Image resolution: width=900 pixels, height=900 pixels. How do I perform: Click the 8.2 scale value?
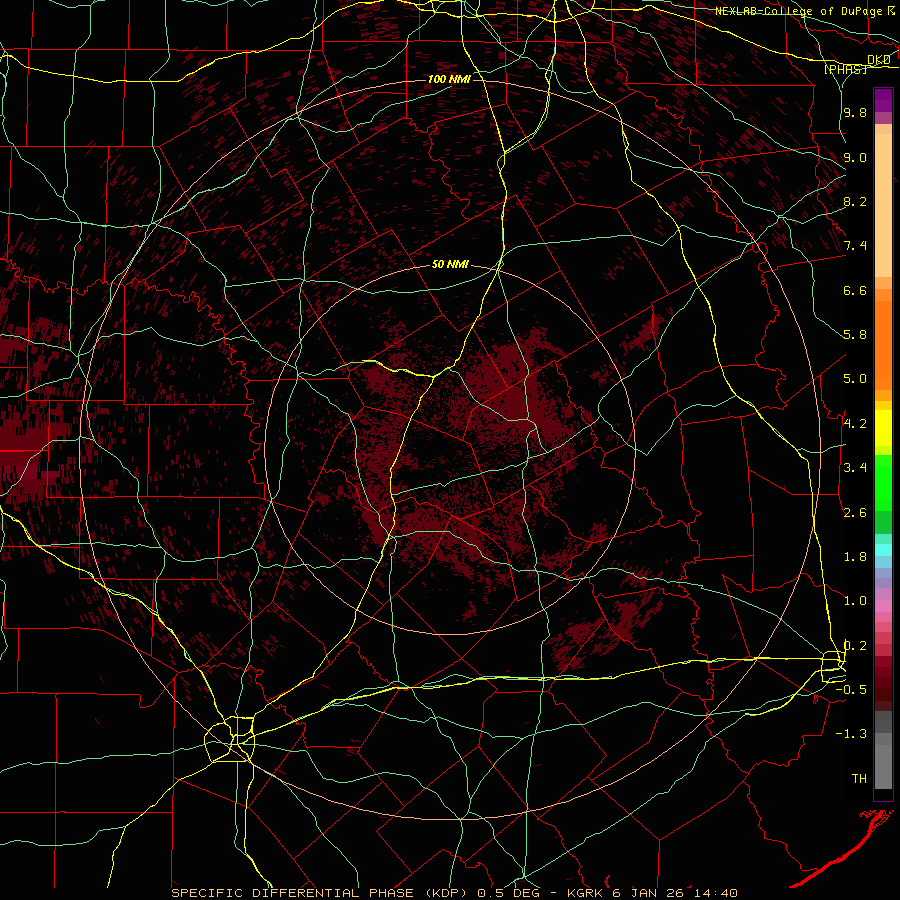[855, 201]
